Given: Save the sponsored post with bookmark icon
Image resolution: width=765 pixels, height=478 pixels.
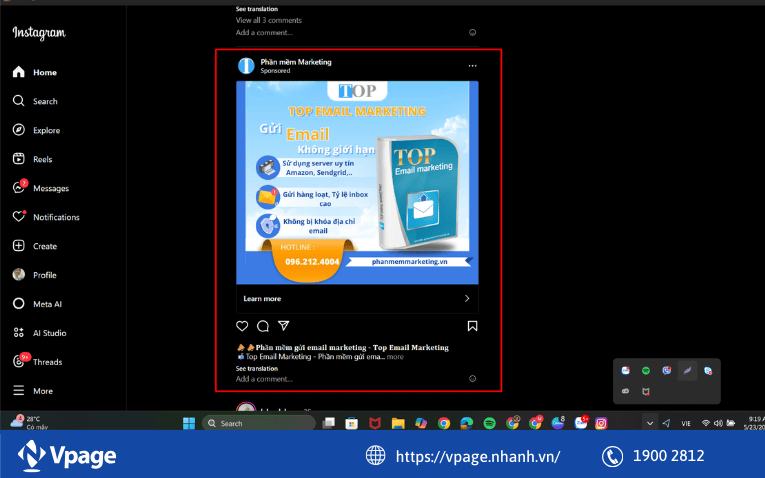Looking at the screenshot, I should click(472, 326).
